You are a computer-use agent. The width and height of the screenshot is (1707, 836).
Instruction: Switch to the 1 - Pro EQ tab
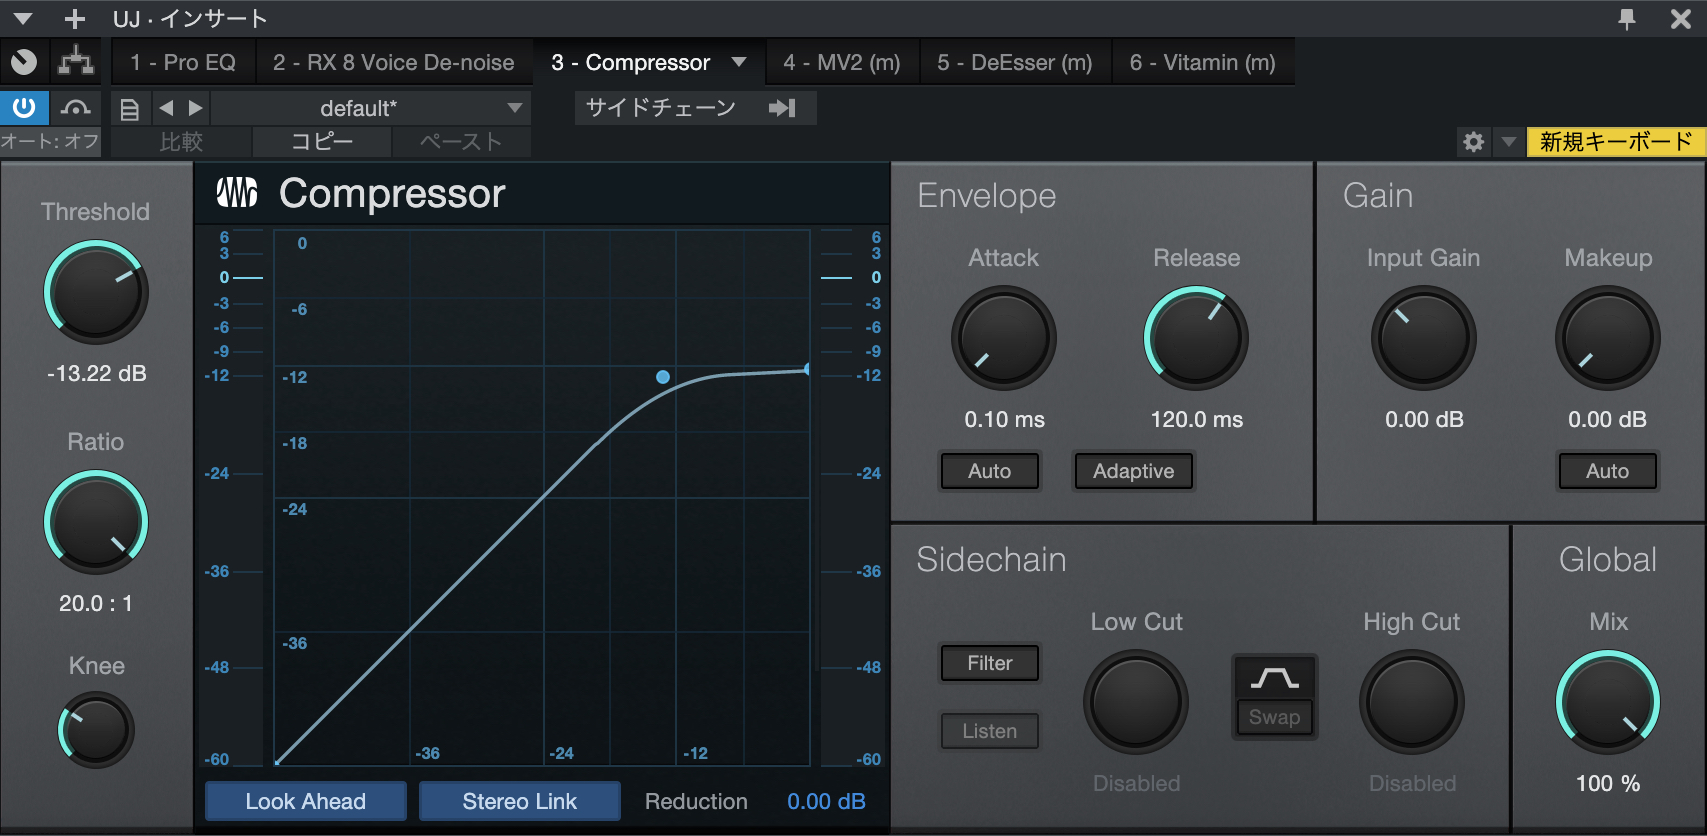(x=183, y=62)
